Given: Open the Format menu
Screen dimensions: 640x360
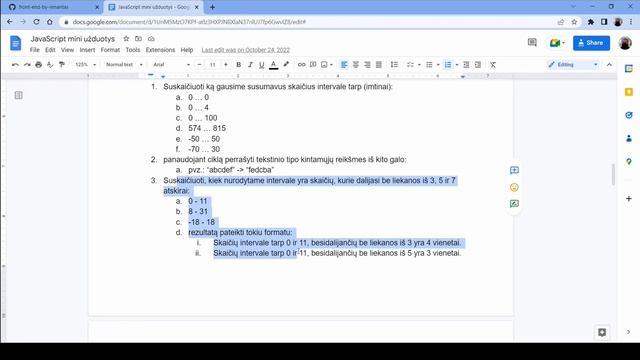Looking at the screenshot, I should click(110, 50).
